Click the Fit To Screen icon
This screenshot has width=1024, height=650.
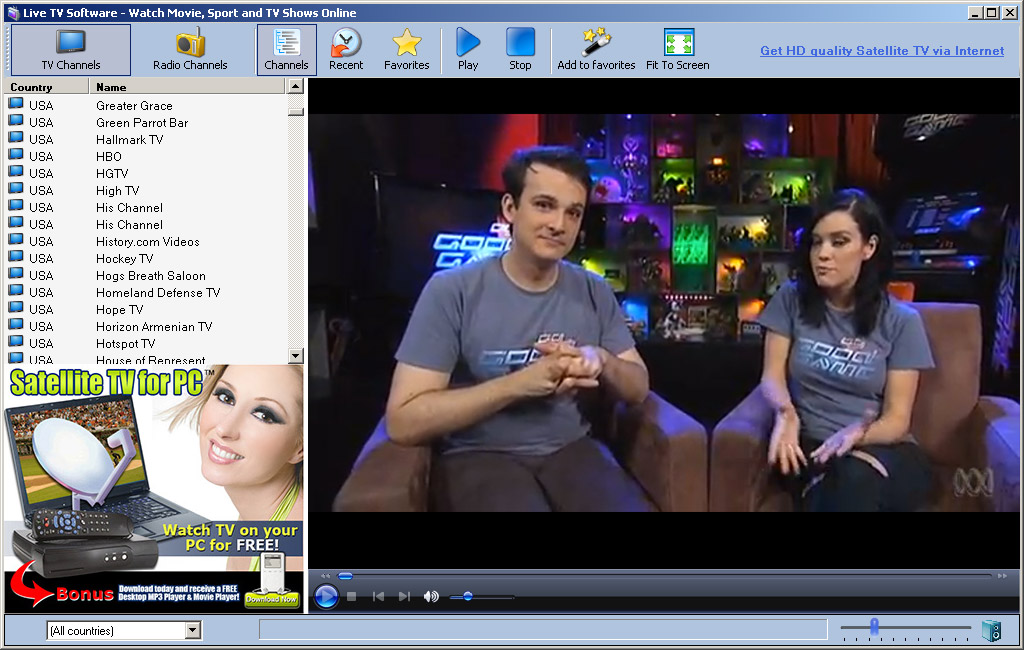tap(678, 43)
